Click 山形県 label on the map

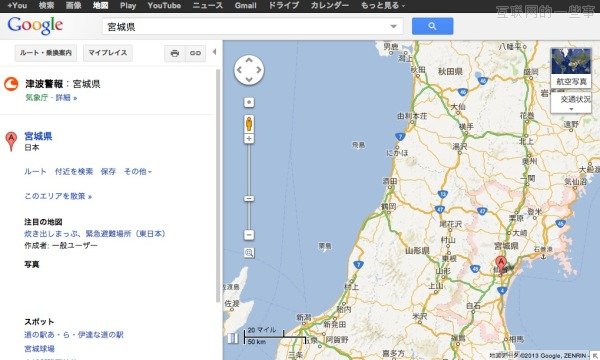(x=417, y=251)
